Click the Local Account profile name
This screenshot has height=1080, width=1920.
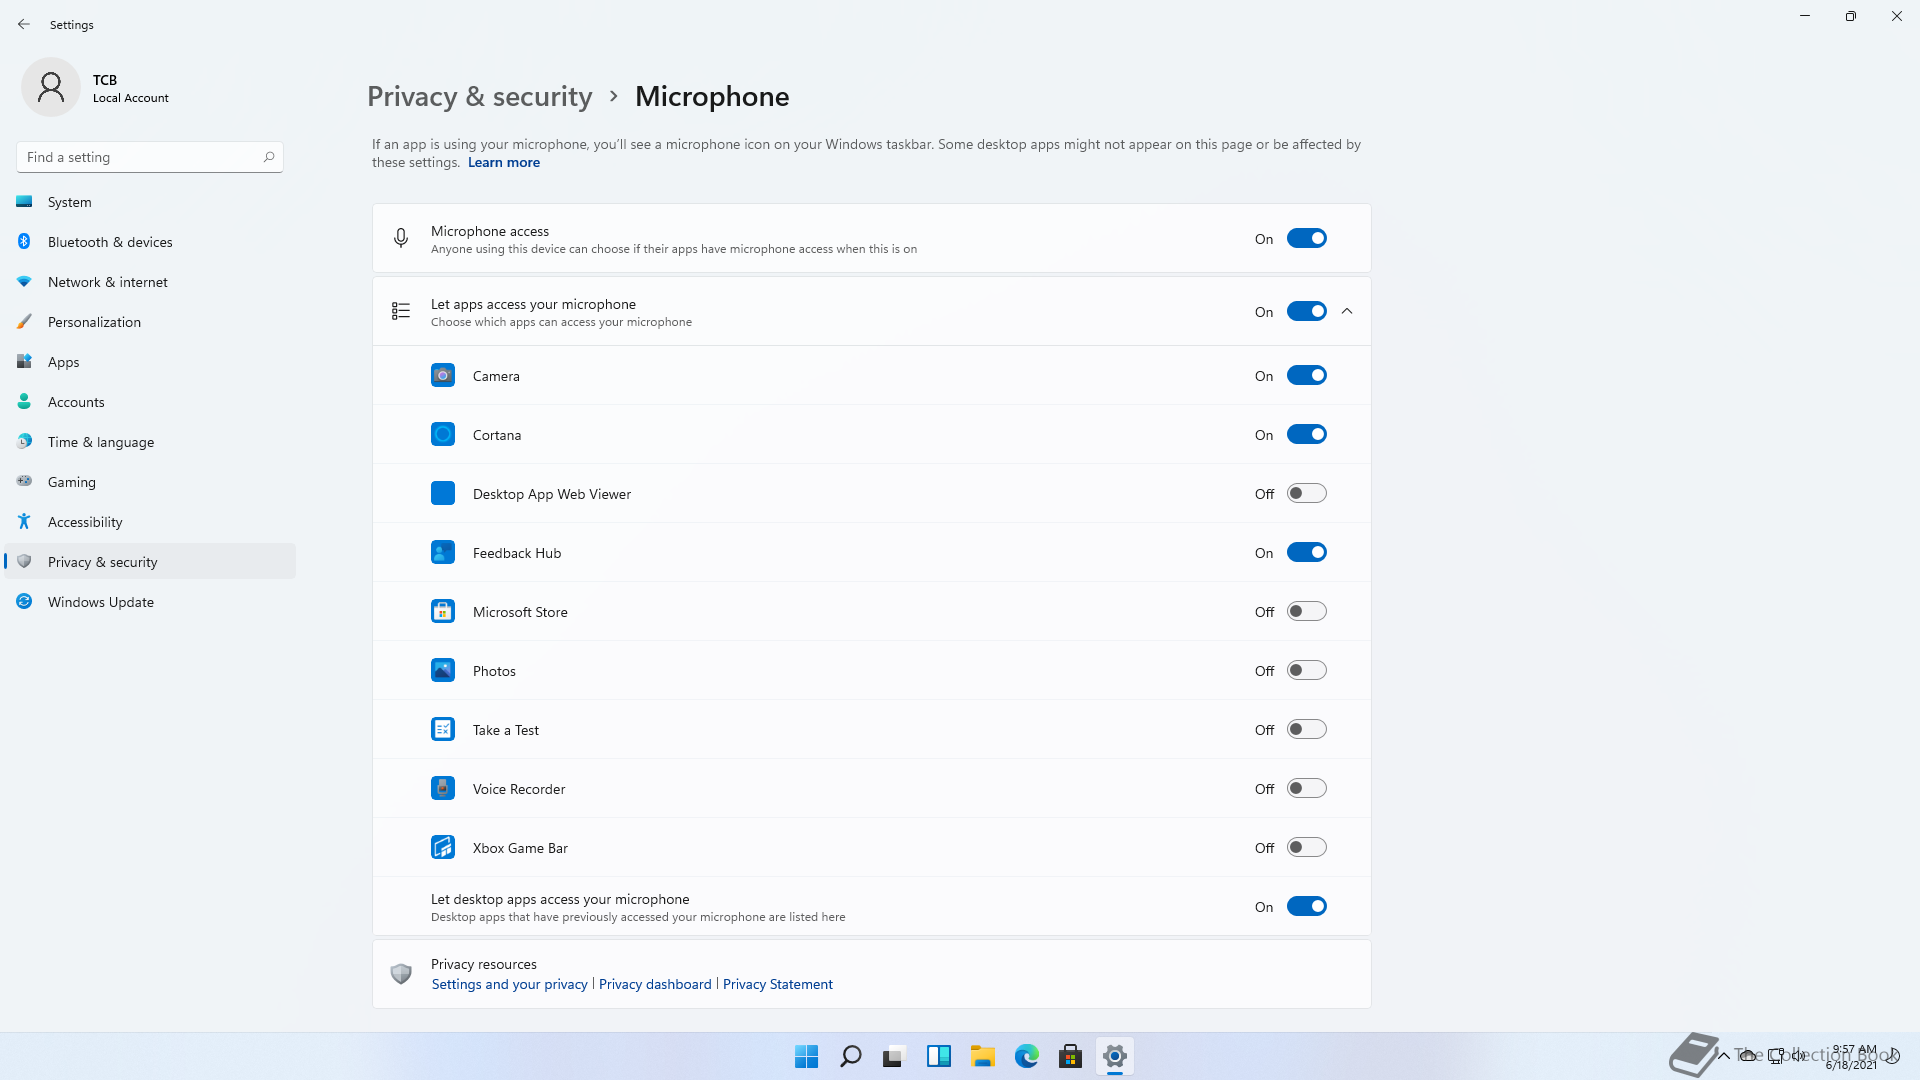[131, 98]
